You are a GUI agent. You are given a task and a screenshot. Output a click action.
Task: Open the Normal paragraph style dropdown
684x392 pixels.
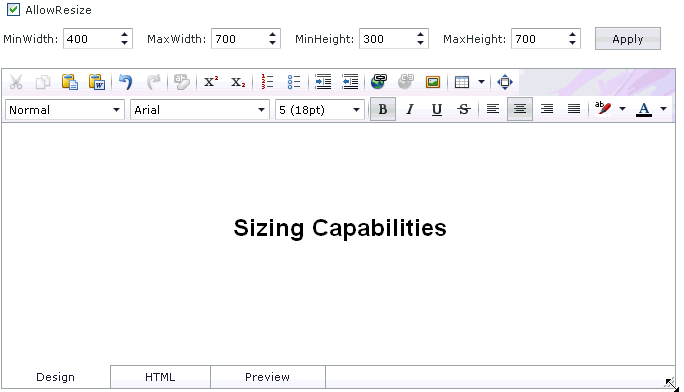(x=65, y=110)
